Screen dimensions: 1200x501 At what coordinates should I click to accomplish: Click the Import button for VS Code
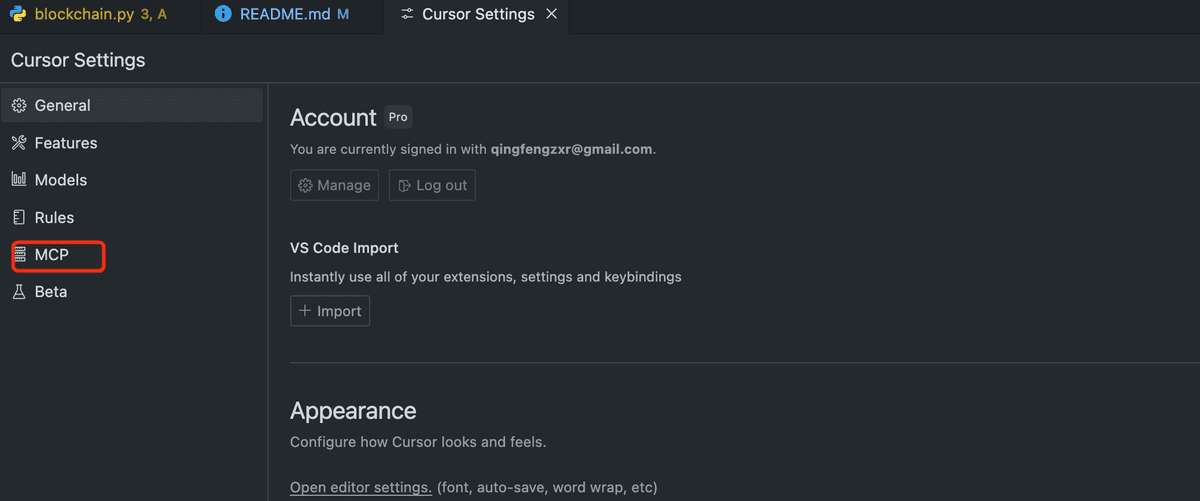click(330, 311)
